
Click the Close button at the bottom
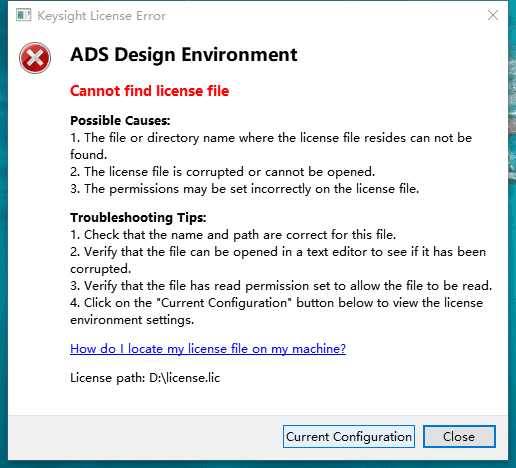pyautogui.click(x=459, y=436)
